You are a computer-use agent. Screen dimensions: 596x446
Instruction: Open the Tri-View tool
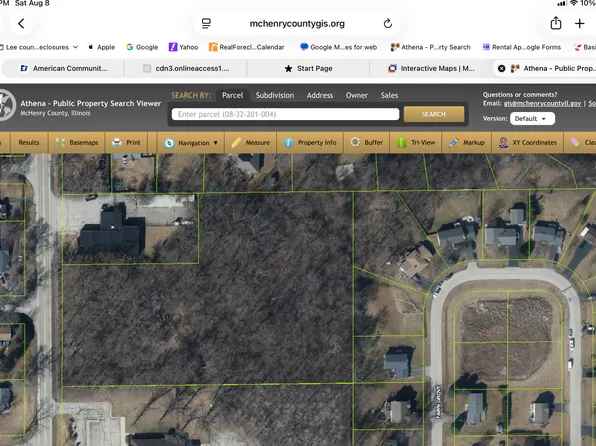coord(415,143)
